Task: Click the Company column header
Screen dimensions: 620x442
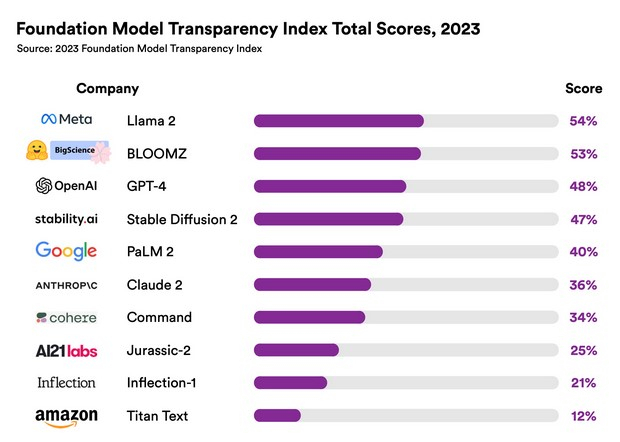Action: click(x=107, y=89)
